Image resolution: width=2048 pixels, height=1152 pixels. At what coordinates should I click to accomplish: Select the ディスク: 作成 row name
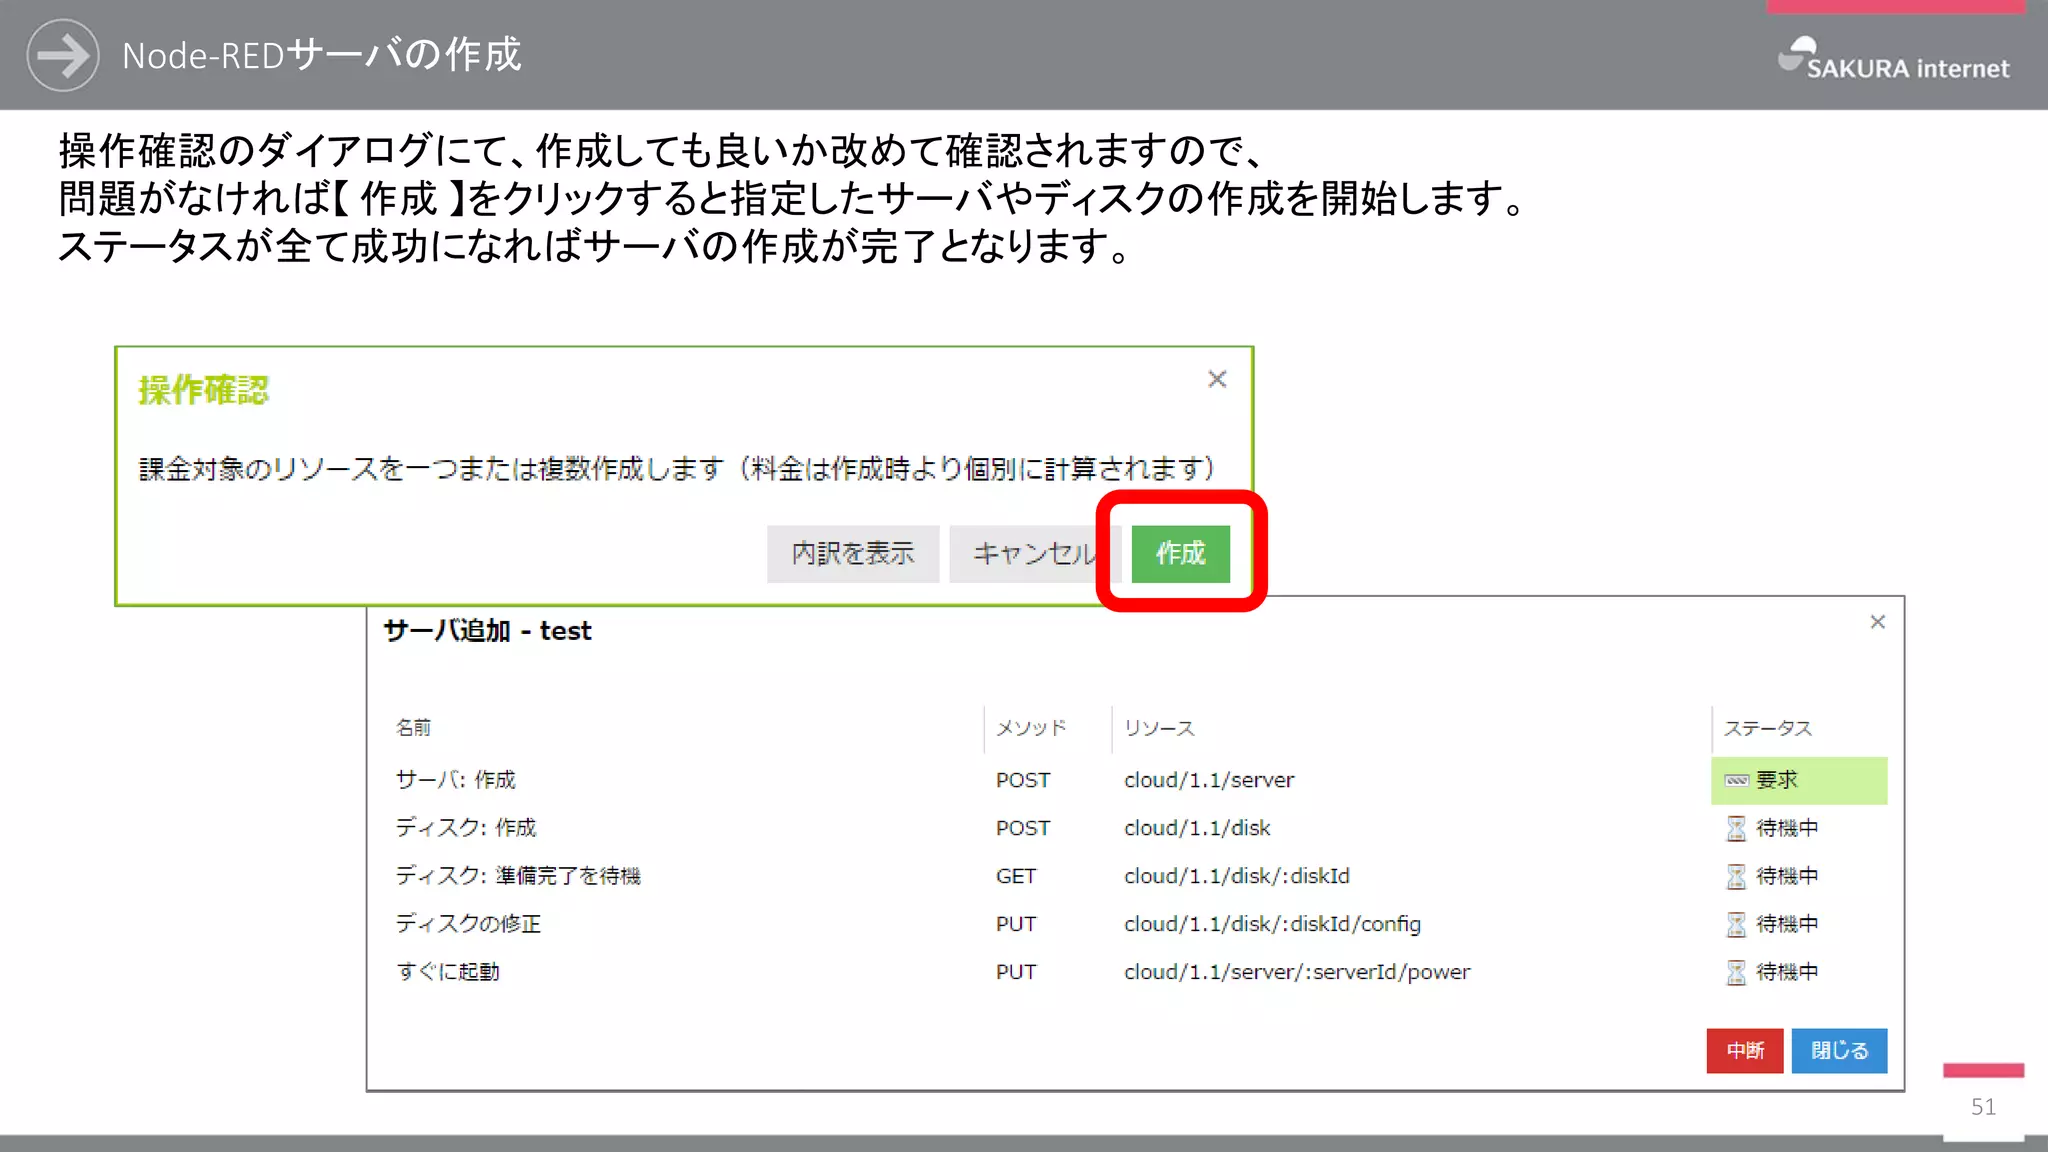466,828
